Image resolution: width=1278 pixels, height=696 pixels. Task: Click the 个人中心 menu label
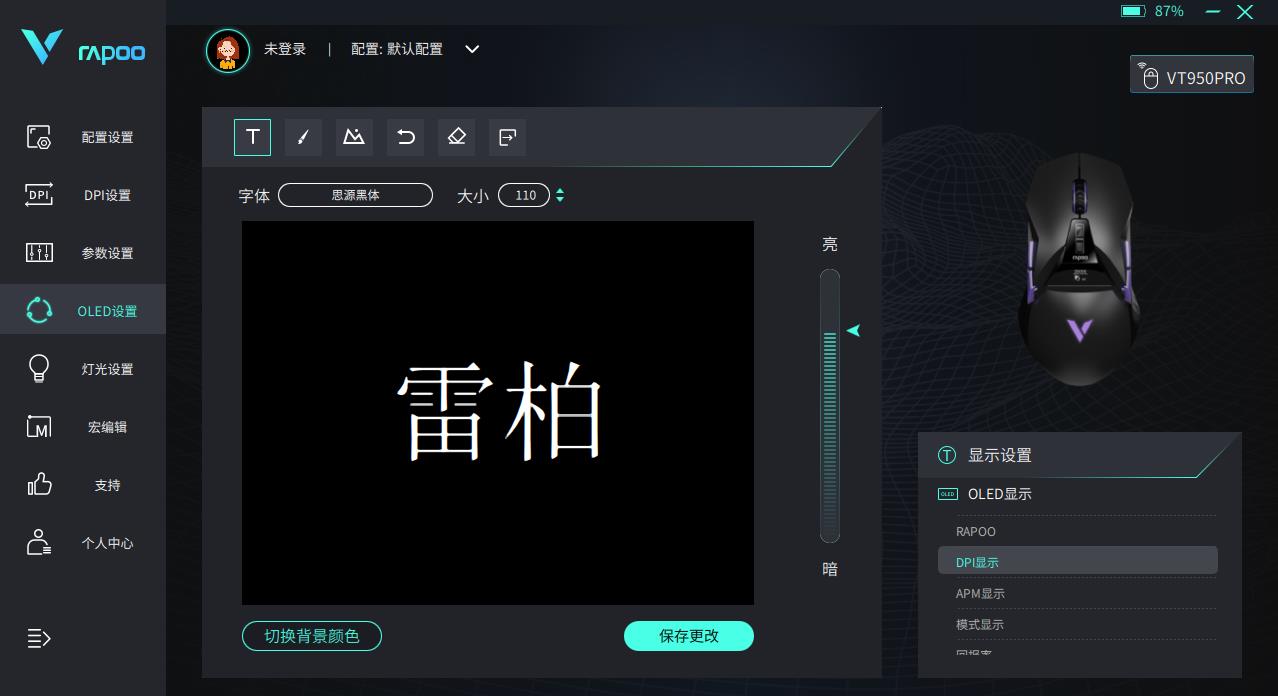(x=107, y=543)
